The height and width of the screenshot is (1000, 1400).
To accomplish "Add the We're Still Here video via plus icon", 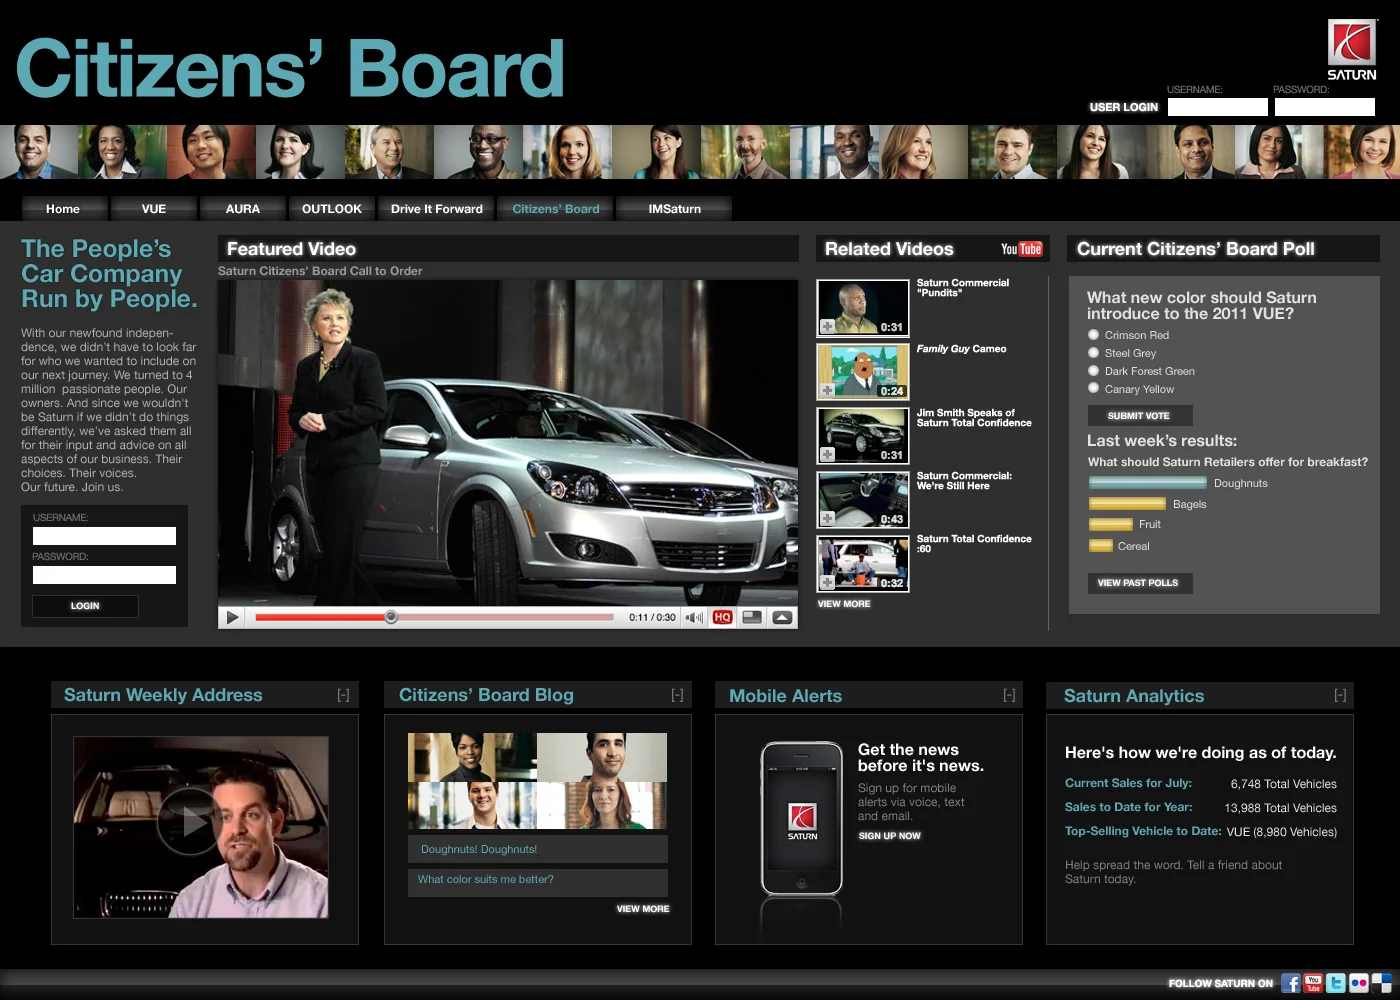I will click(828, 518).
